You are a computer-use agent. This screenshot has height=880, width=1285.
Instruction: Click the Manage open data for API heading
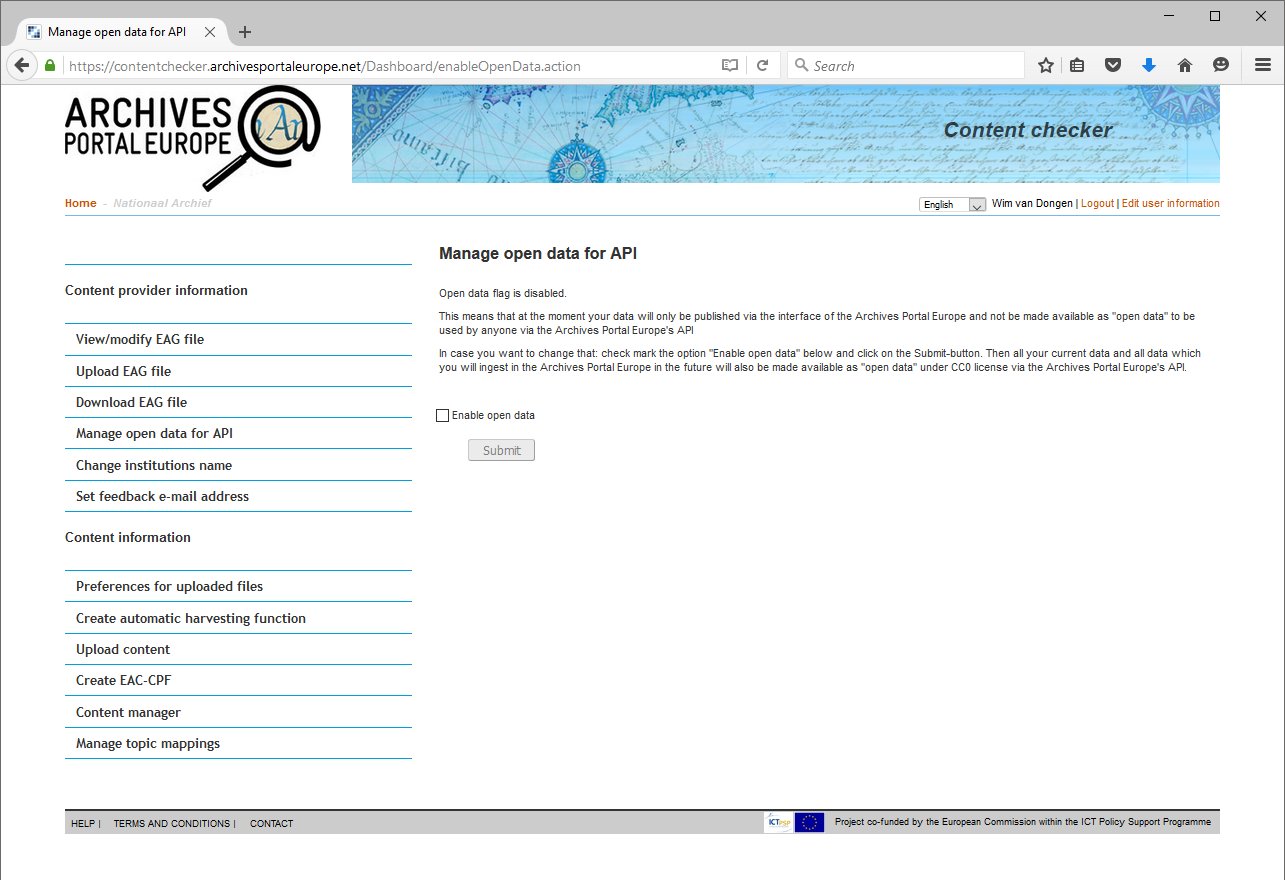pyautogui.click(x=538, y=254)
